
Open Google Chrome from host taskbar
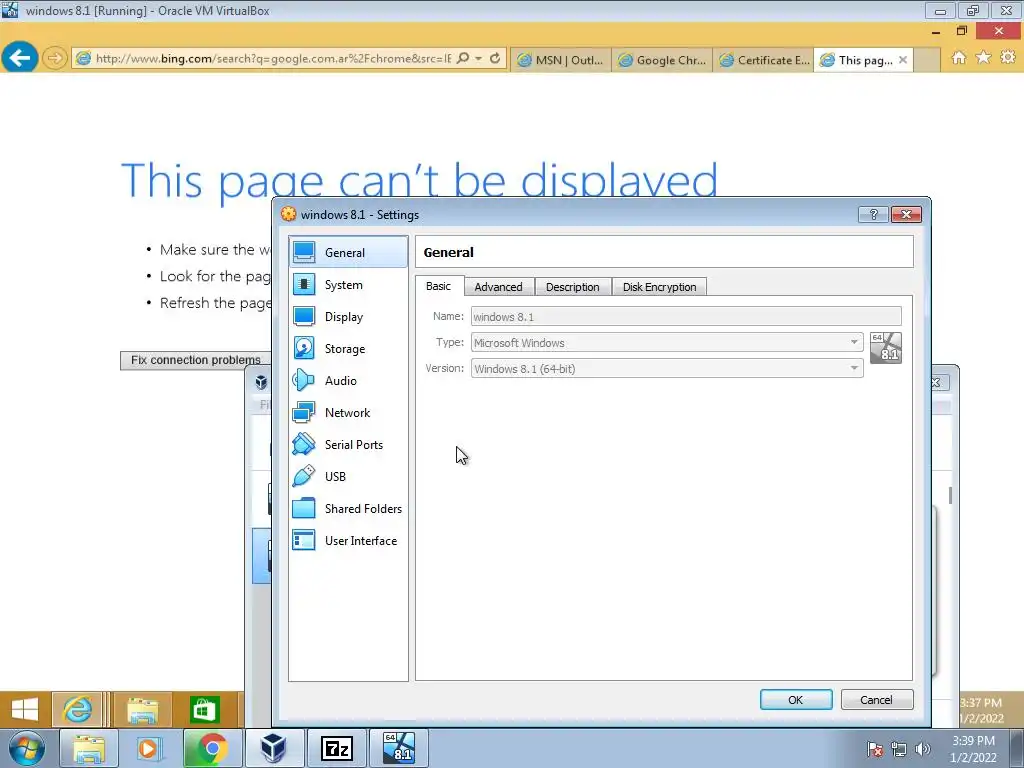(x=212, y=748)
